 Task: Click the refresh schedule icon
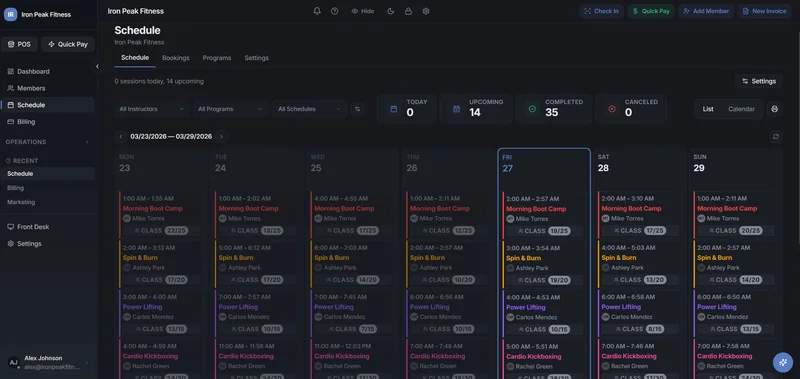tap(776, 137)
